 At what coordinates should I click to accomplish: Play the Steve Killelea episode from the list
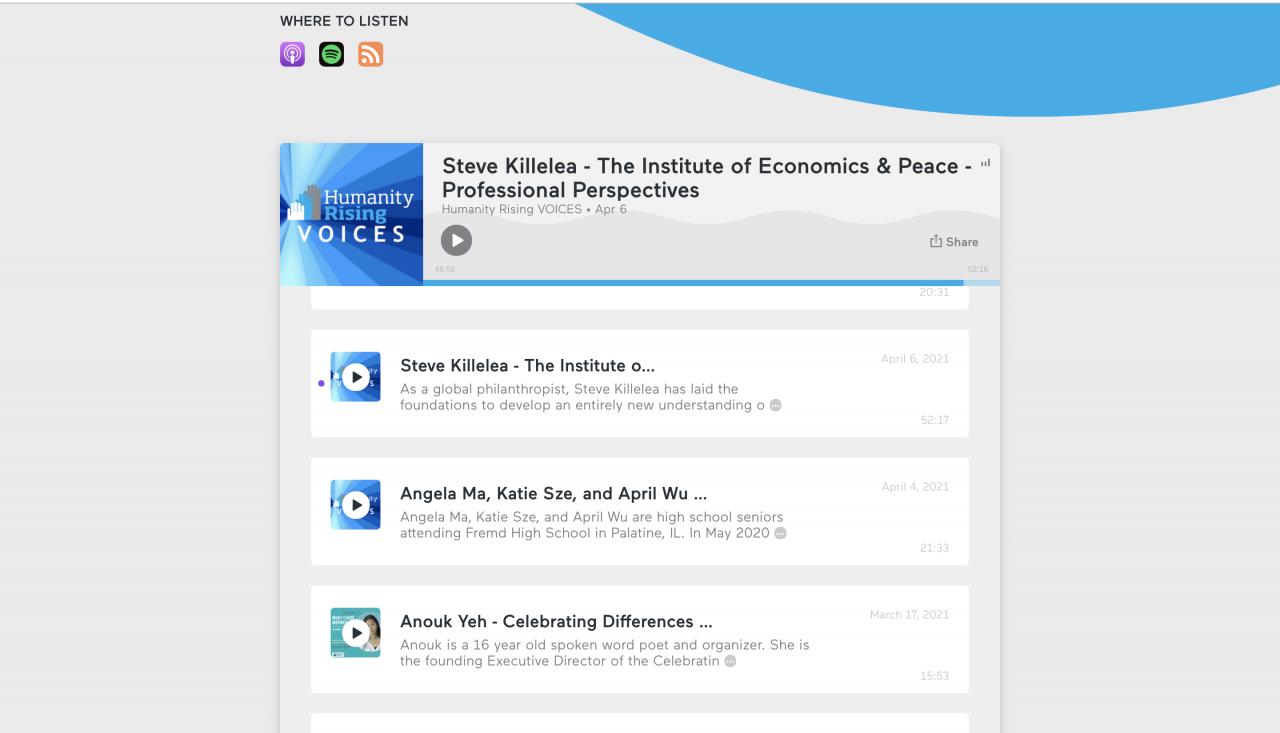pos(355,377)
